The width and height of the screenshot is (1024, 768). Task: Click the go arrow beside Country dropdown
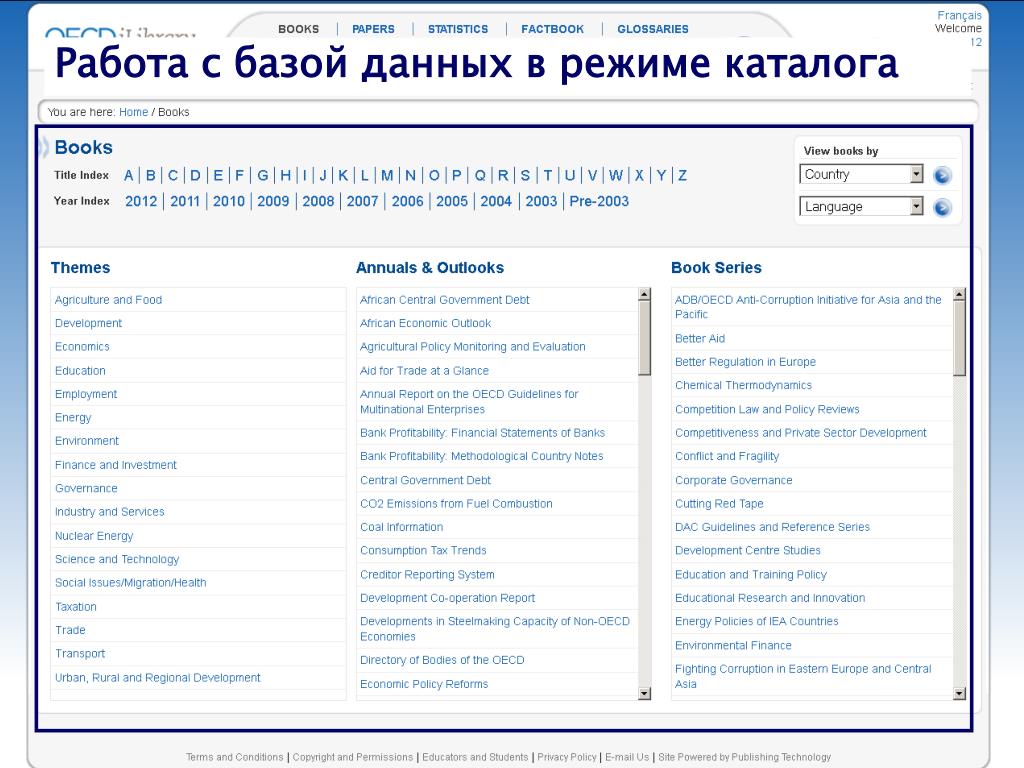point(942,175)
